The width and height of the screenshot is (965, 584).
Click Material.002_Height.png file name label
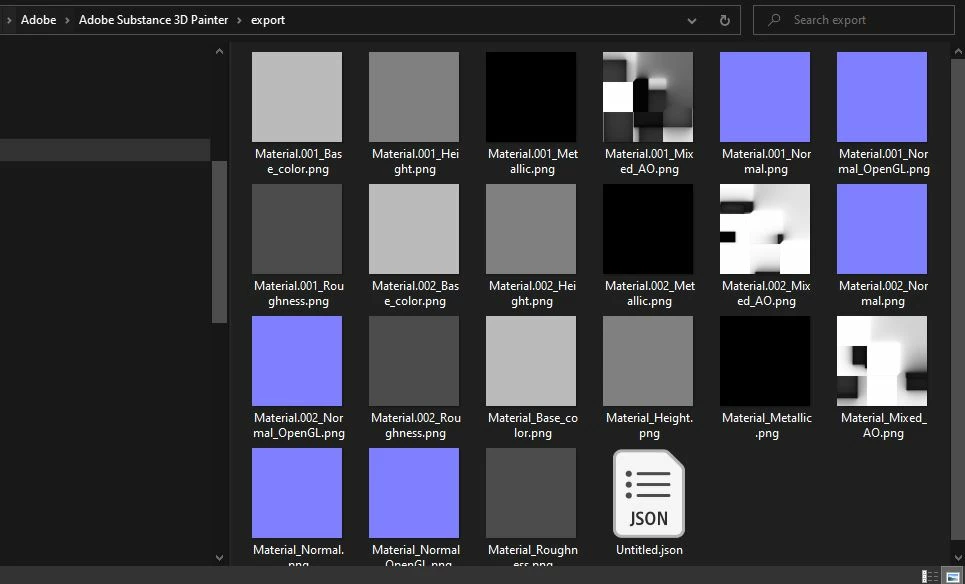[532, 294]
